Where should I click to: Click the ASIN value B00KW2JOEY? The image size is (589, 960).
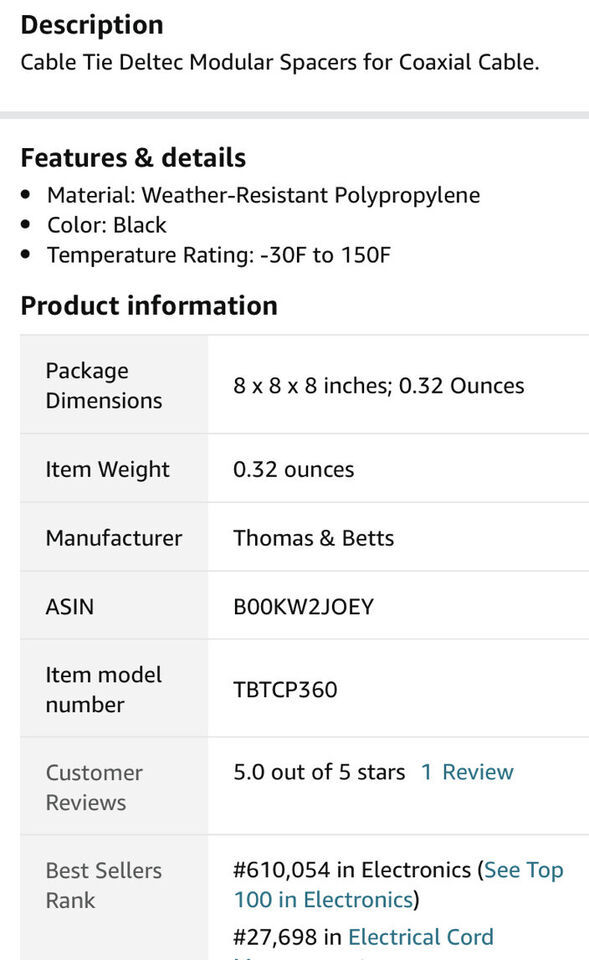(x=303, y=607)
